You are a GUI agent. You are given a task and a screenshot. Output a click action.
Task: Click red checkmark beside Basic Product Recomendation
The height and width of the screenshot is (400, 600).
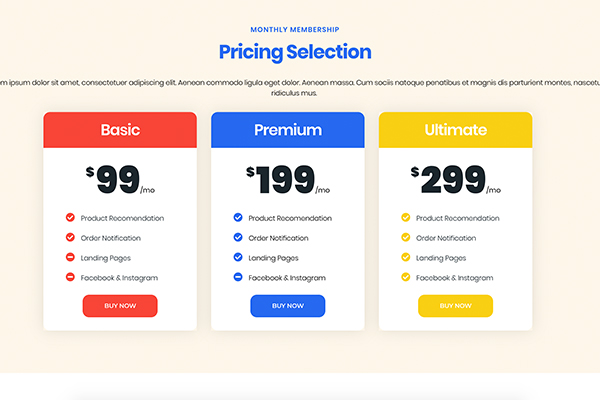pos(70,217)
